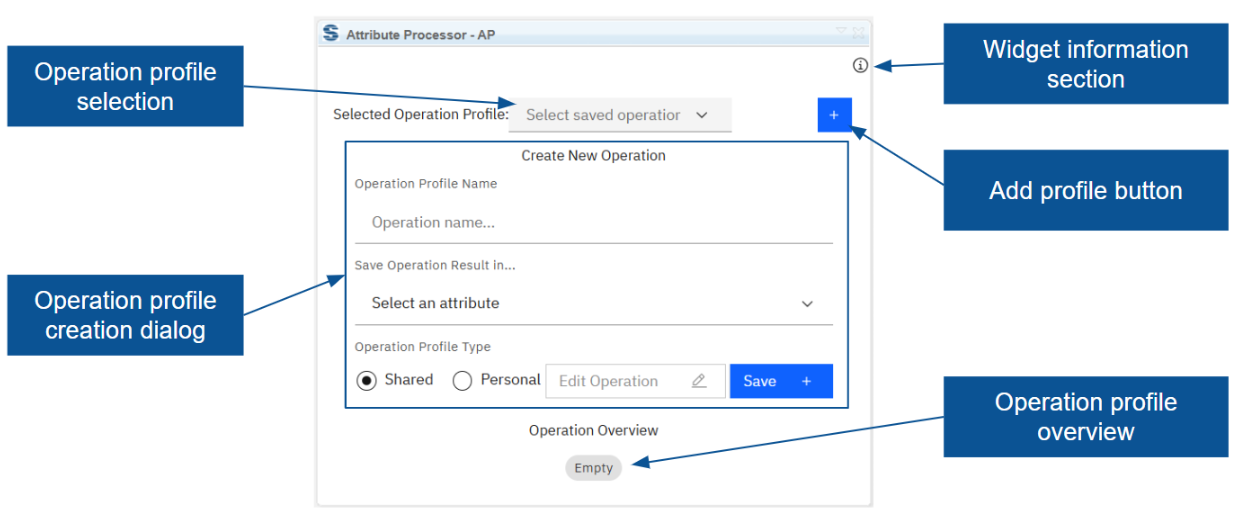Click the widget information icon
Screen dimensions: 1238x514
point(860,66)
